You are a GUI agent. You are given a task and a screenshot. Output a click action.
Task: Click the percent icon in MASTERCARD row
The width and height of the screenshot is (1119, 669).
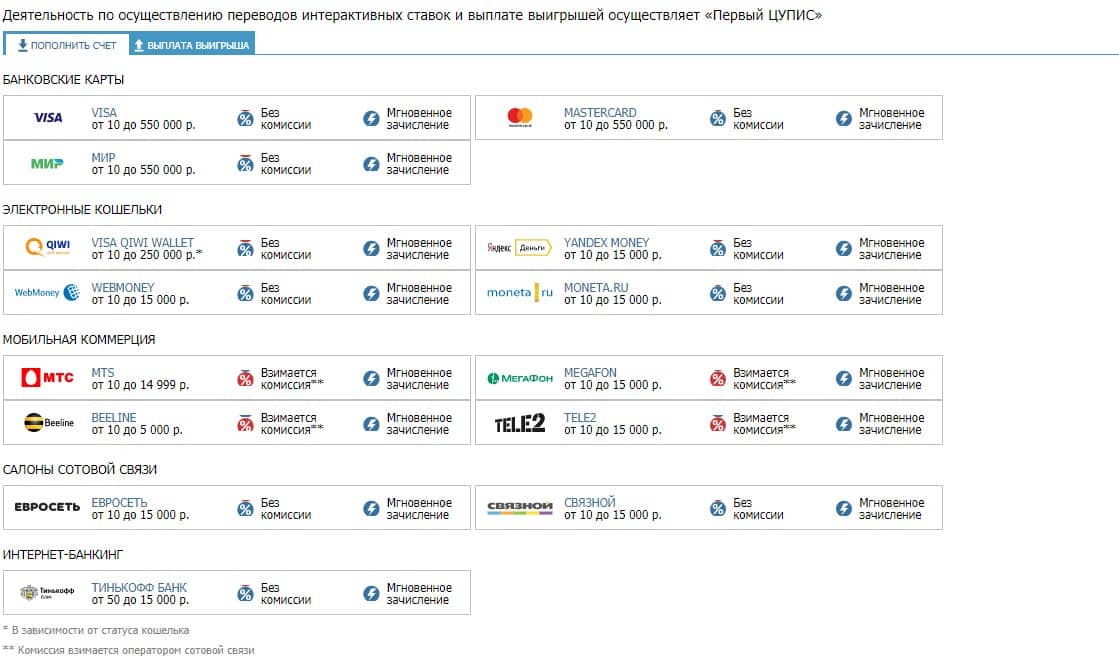(x=718, y=118)
